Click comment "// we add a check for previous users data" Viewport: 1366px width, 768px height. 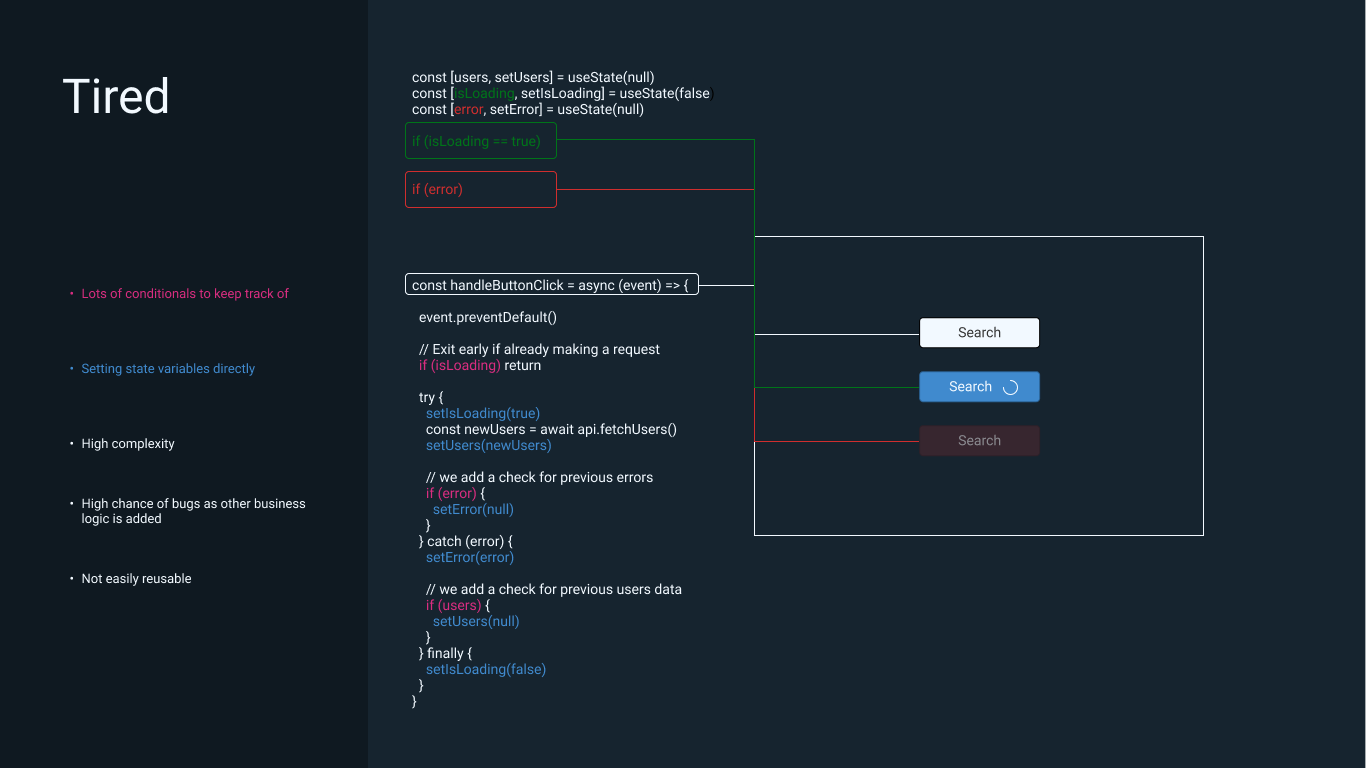pyautogui.click(x=554, y=589)
